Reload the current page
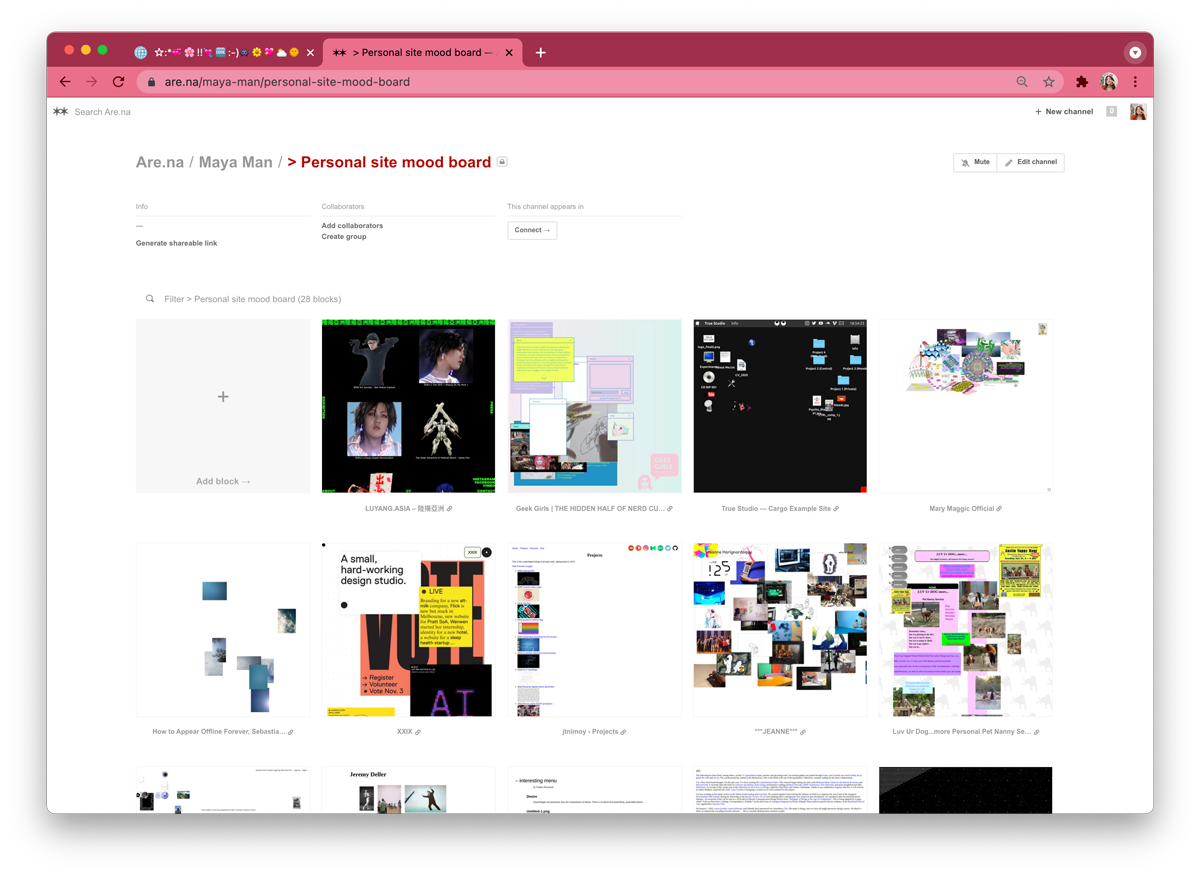 coord(118,82)
